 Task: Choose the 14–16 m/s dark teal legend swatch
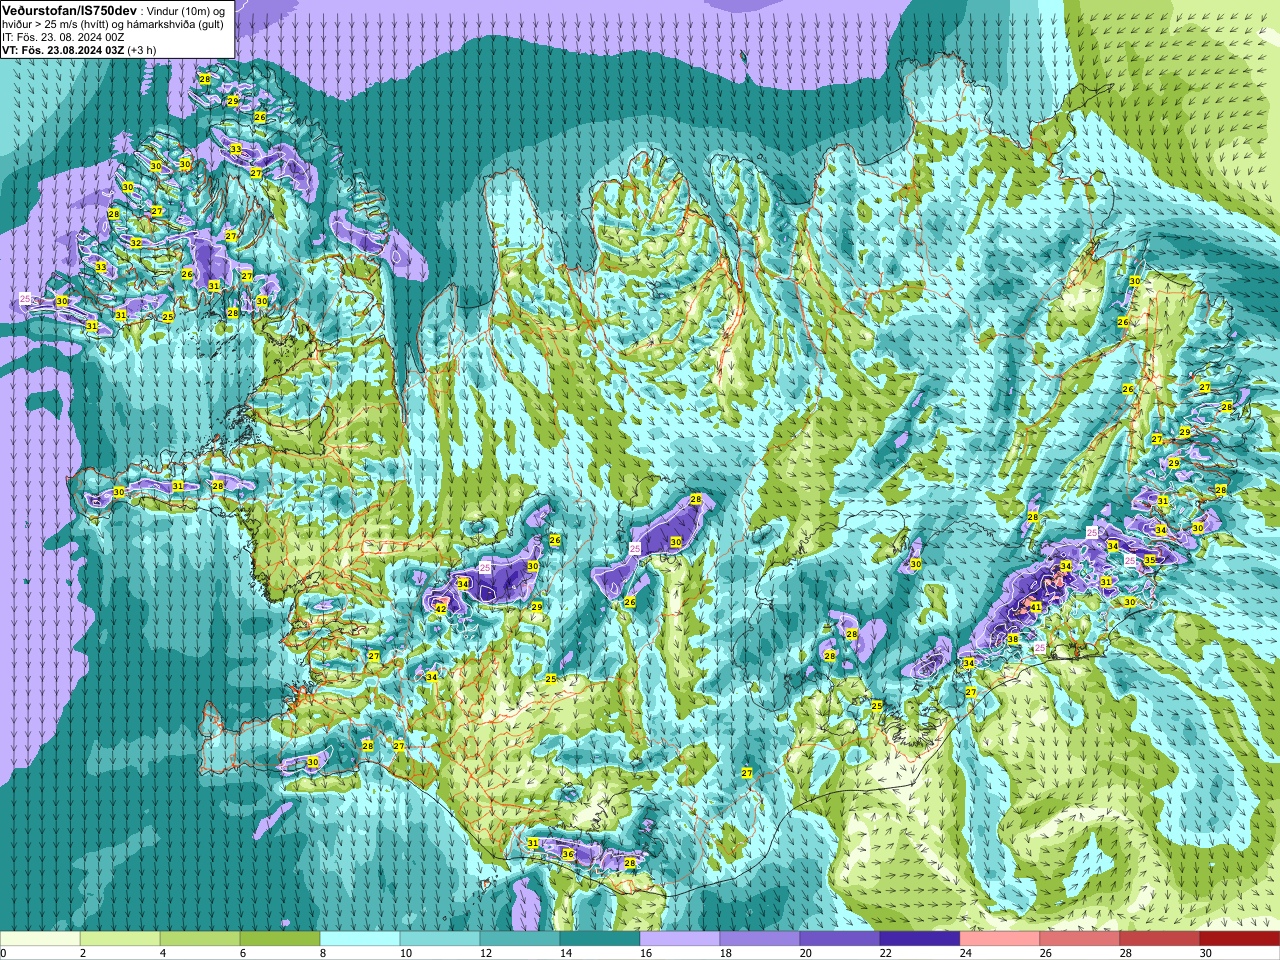click(x=600, y=939)
